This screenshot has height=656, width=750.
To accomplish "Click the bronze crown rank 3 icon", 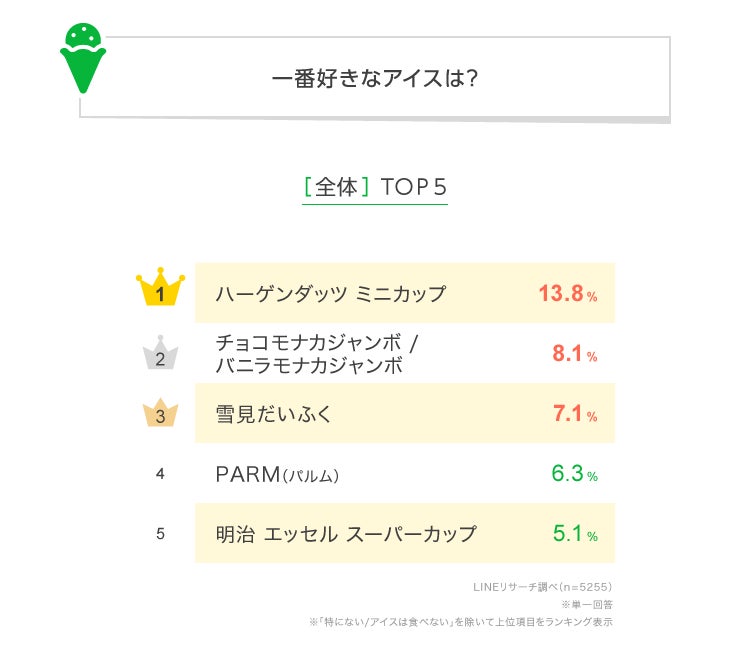I will click(x=160, y=414).
